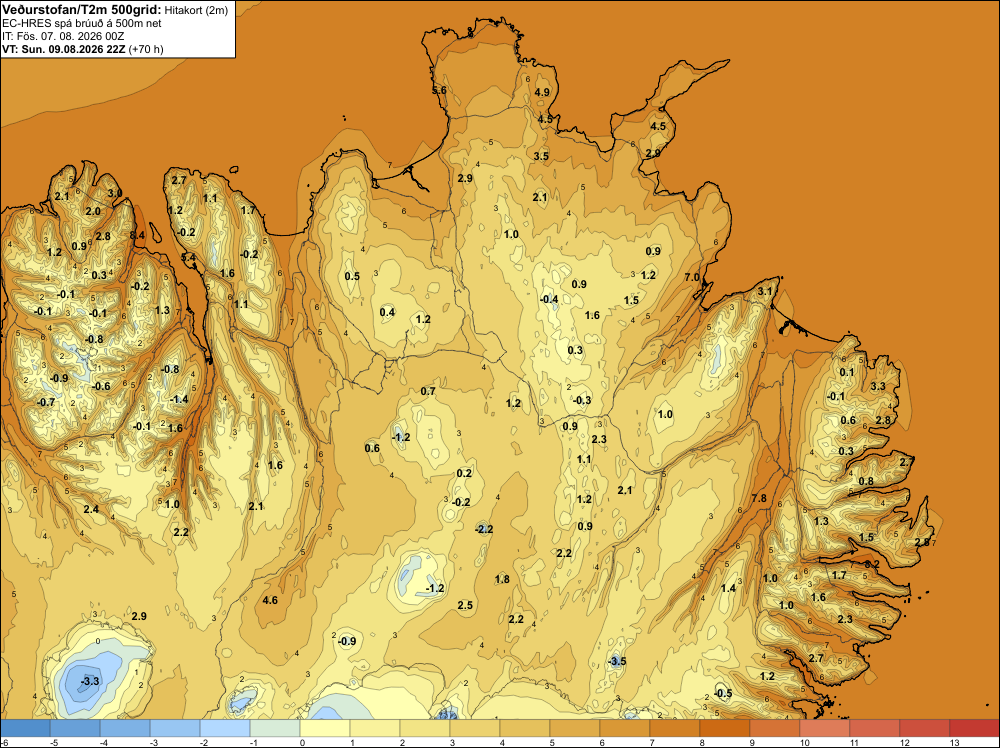The width and height of the screenshot is (1000, 748).
Task: Click the "EC-HRES spá brúuð á 500m net" line
Action: click(x=82, y=23)
